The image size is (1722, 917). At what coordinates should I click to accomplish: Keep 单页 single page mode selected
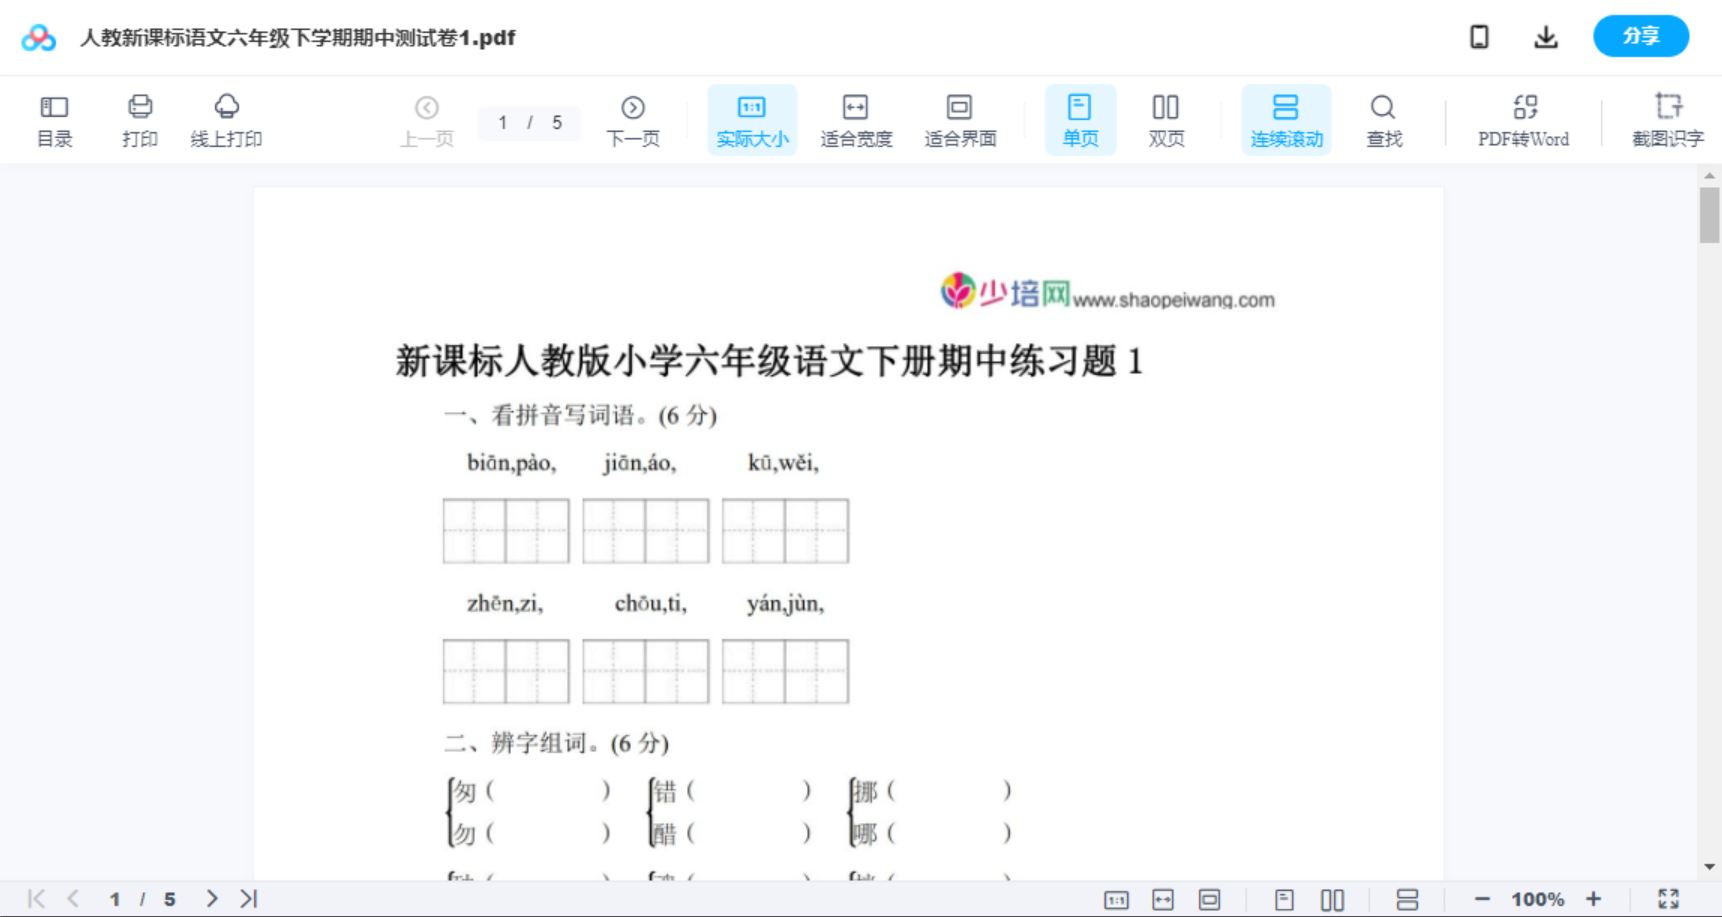pyautogui.click(x=1080, y=119)
